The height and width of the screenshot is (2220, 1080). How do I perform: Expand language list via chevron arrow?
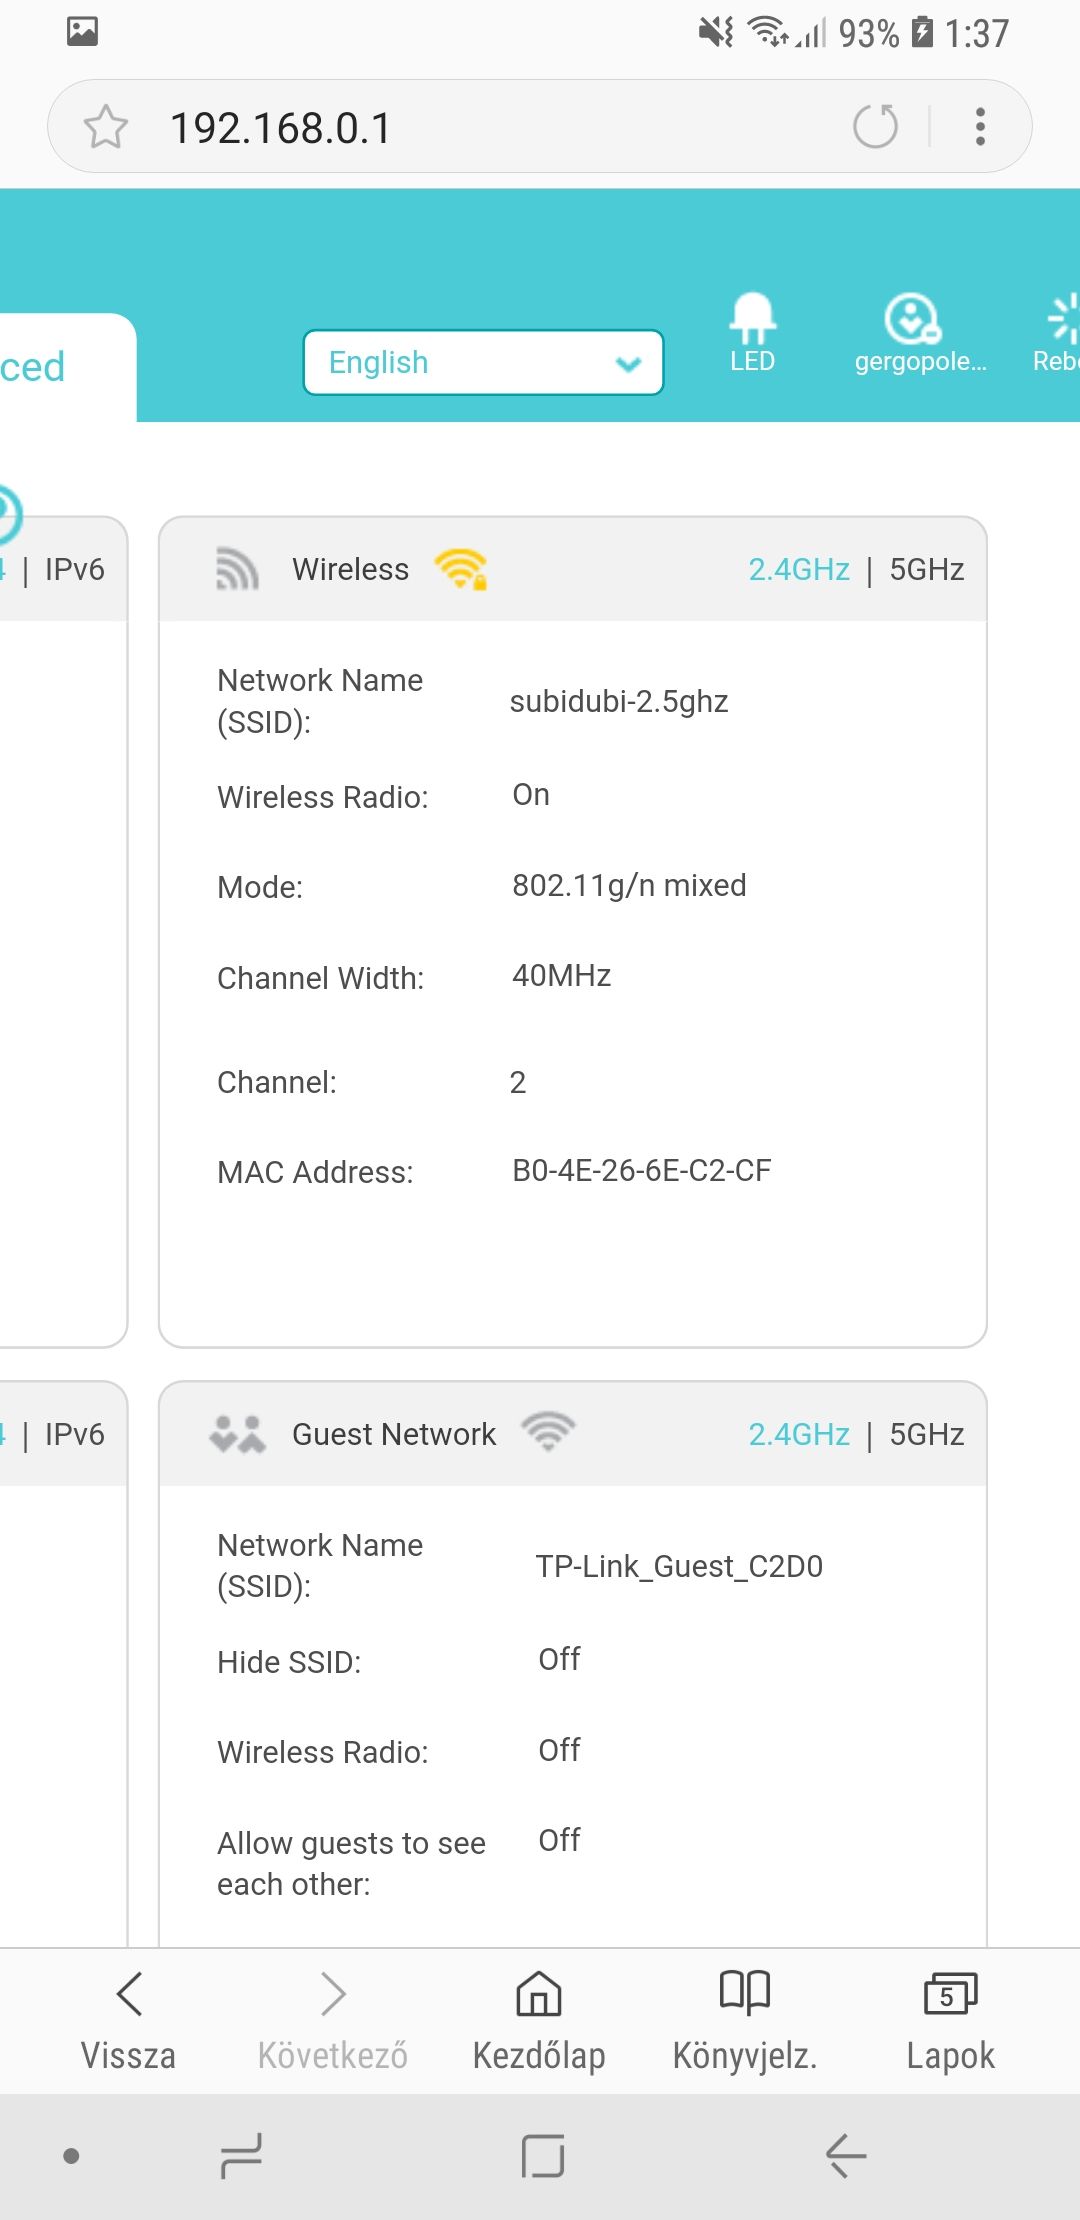628,363
